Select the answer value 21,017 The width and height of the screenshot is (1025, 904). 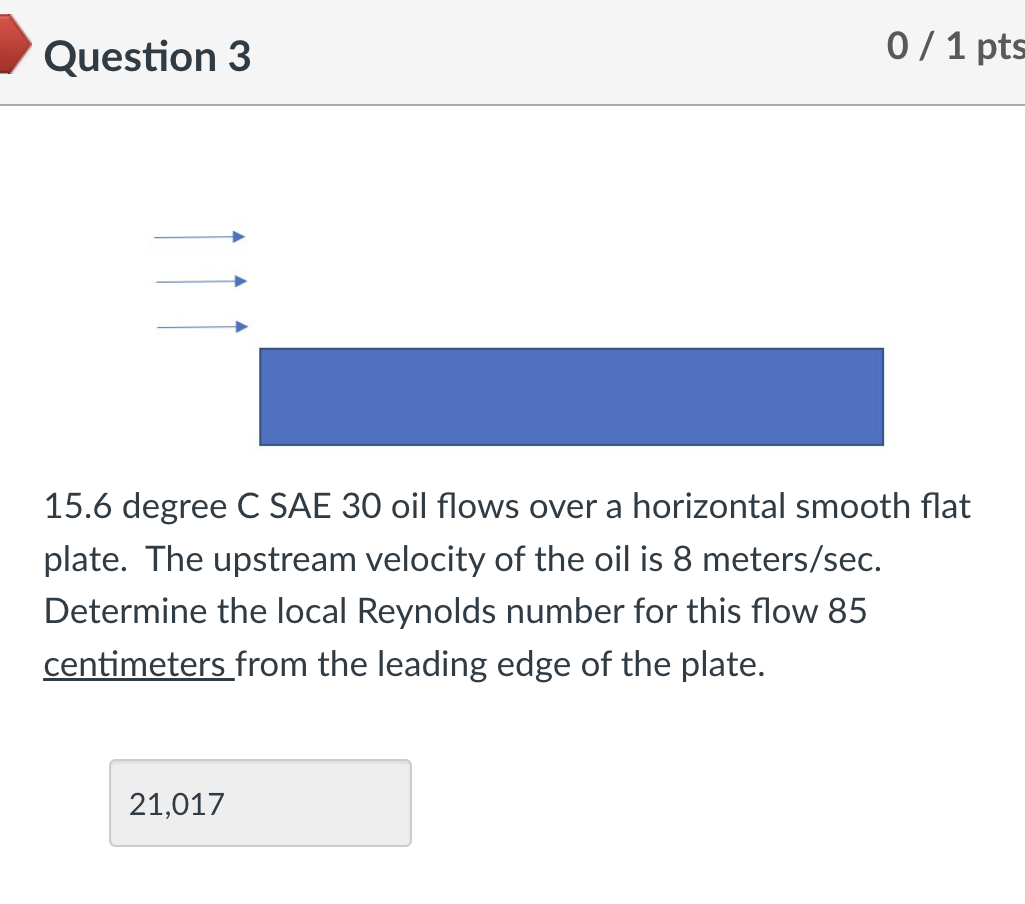click(x=175, y=804)
